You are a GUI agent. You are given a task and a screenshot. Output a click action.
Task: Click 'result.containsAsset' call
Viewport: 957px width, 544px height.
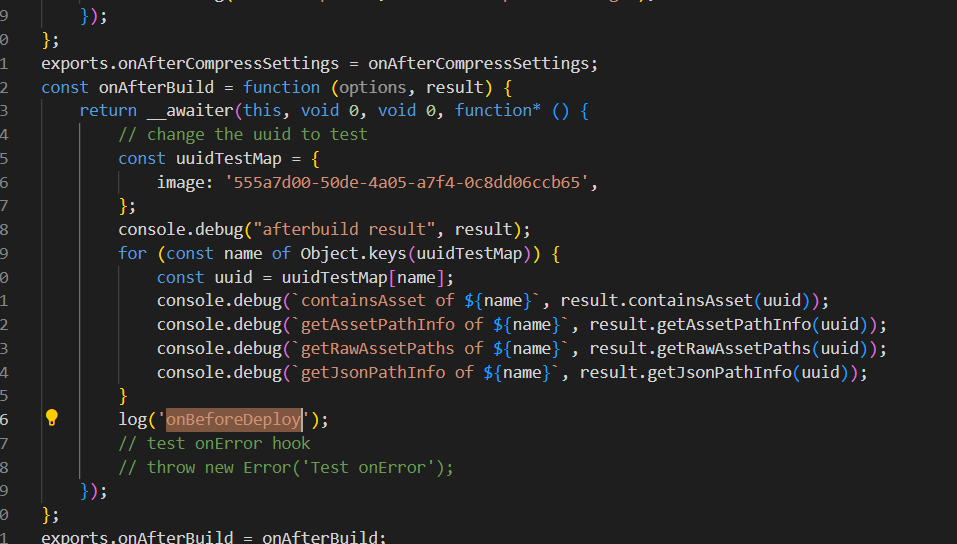(656, 300)
